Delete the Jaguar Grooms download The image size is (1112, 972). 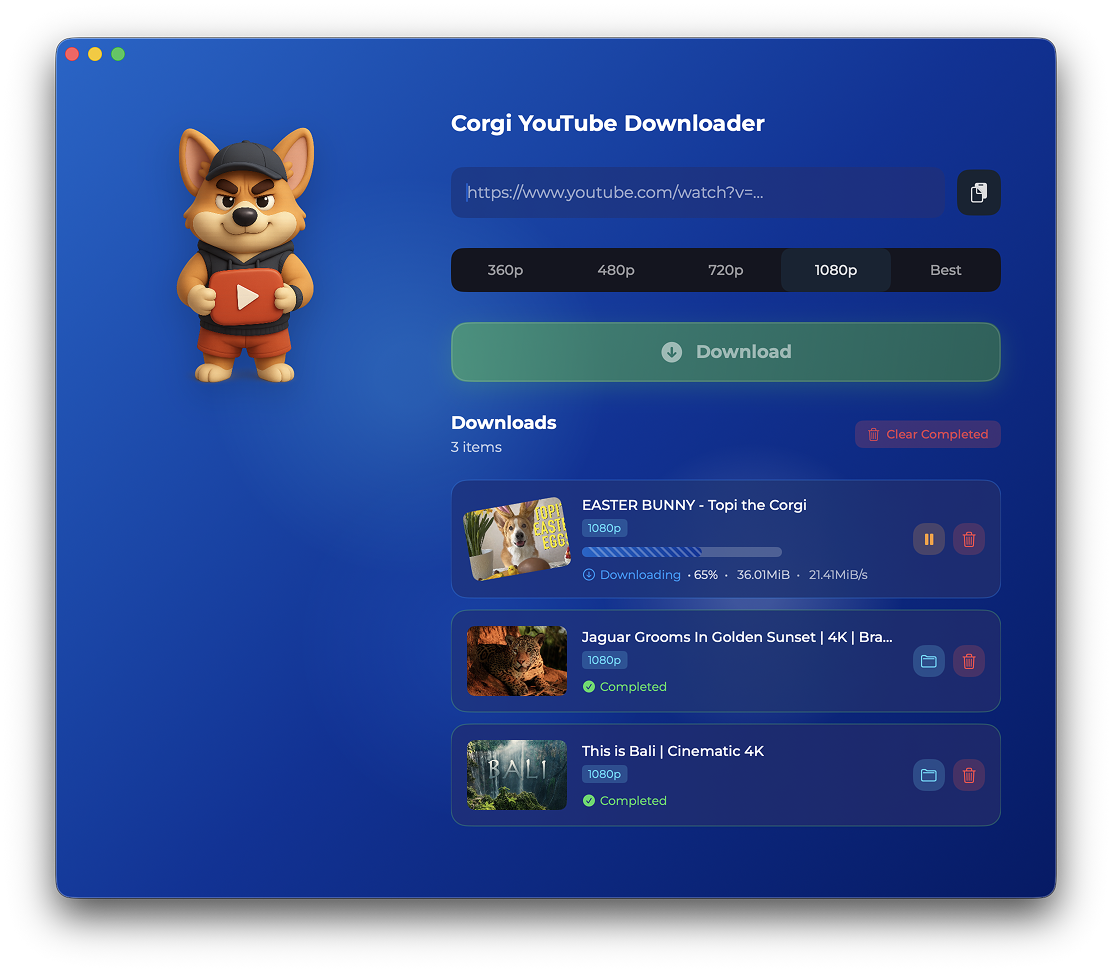[968, 661]
